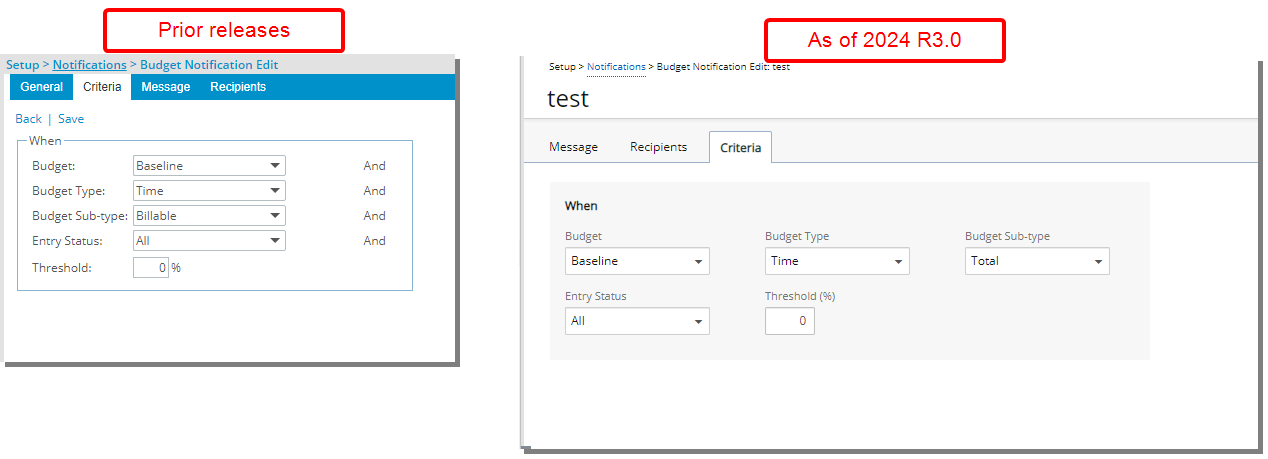Switch to the Message tab under test heading
The height and width of the screenshot is (459, 1268).
pos(573,147)
